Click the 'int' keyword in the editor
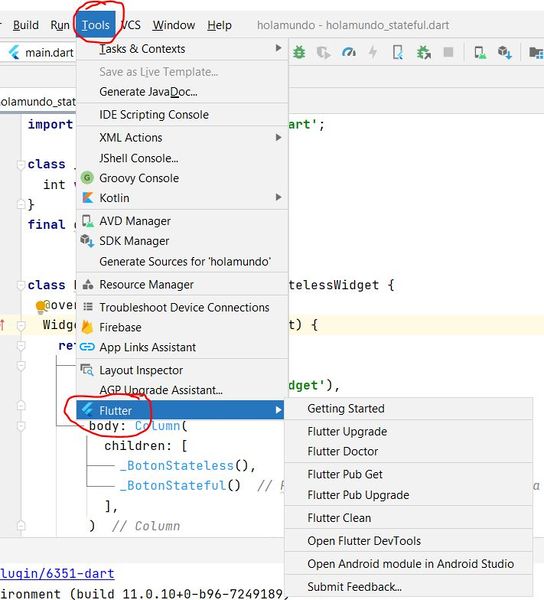The width and height of the screenshot is (544, 600). point(54,185)
